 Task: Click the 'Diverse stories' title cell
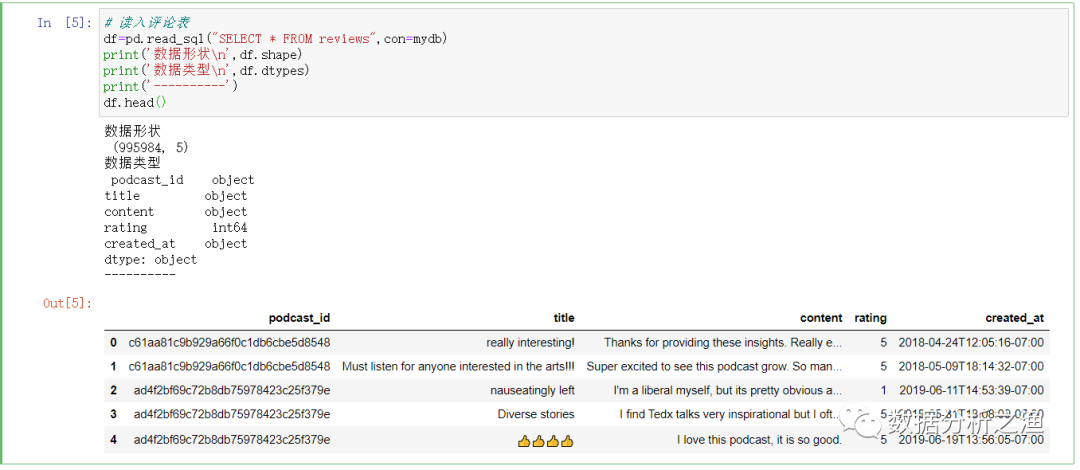tap(536, 414)
